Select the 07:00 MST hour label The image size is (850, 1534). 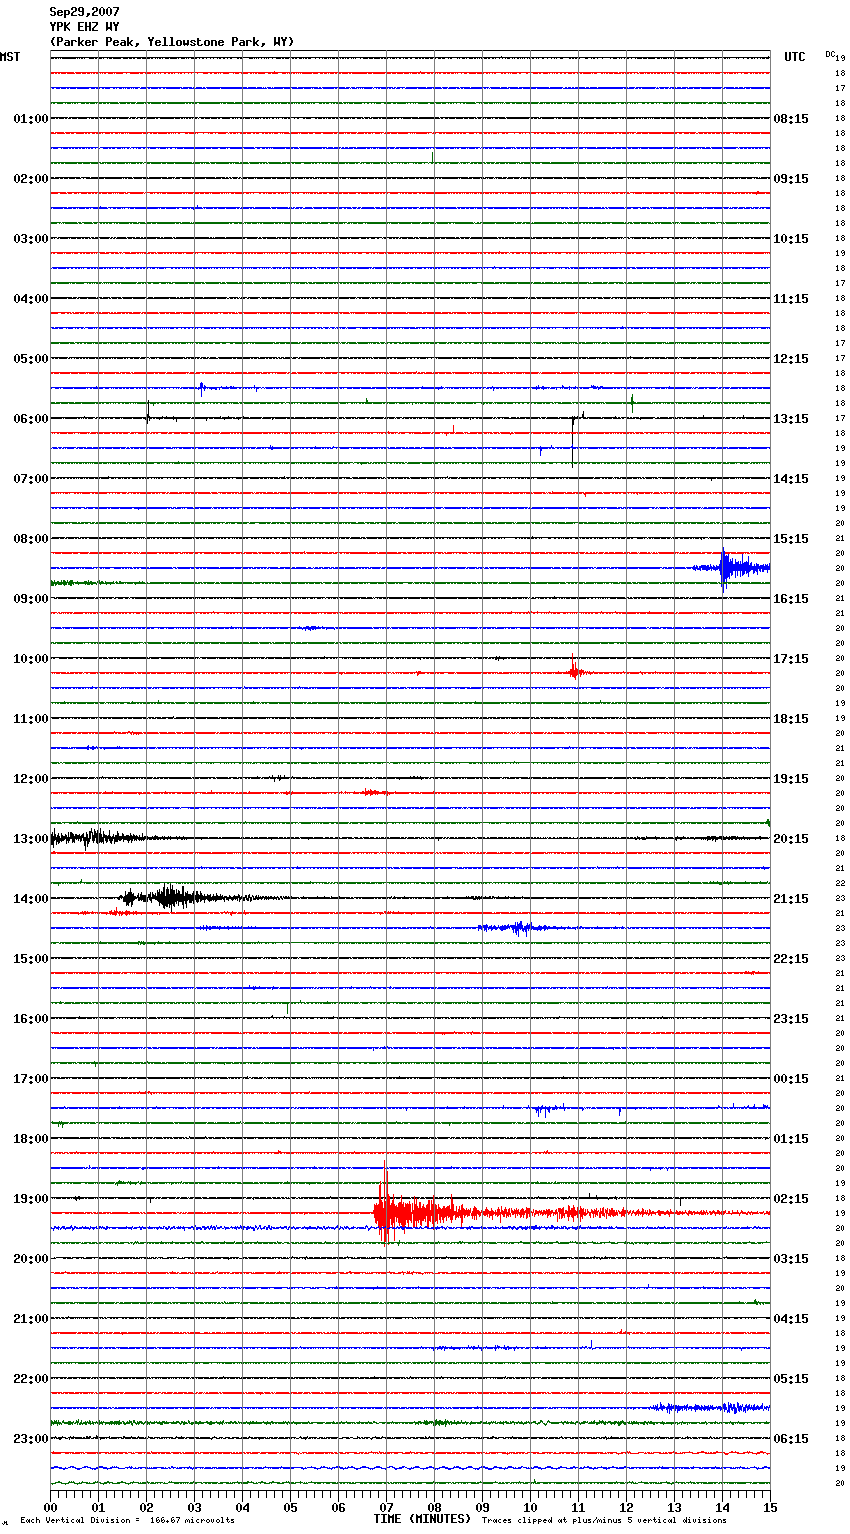coord(31,479)
